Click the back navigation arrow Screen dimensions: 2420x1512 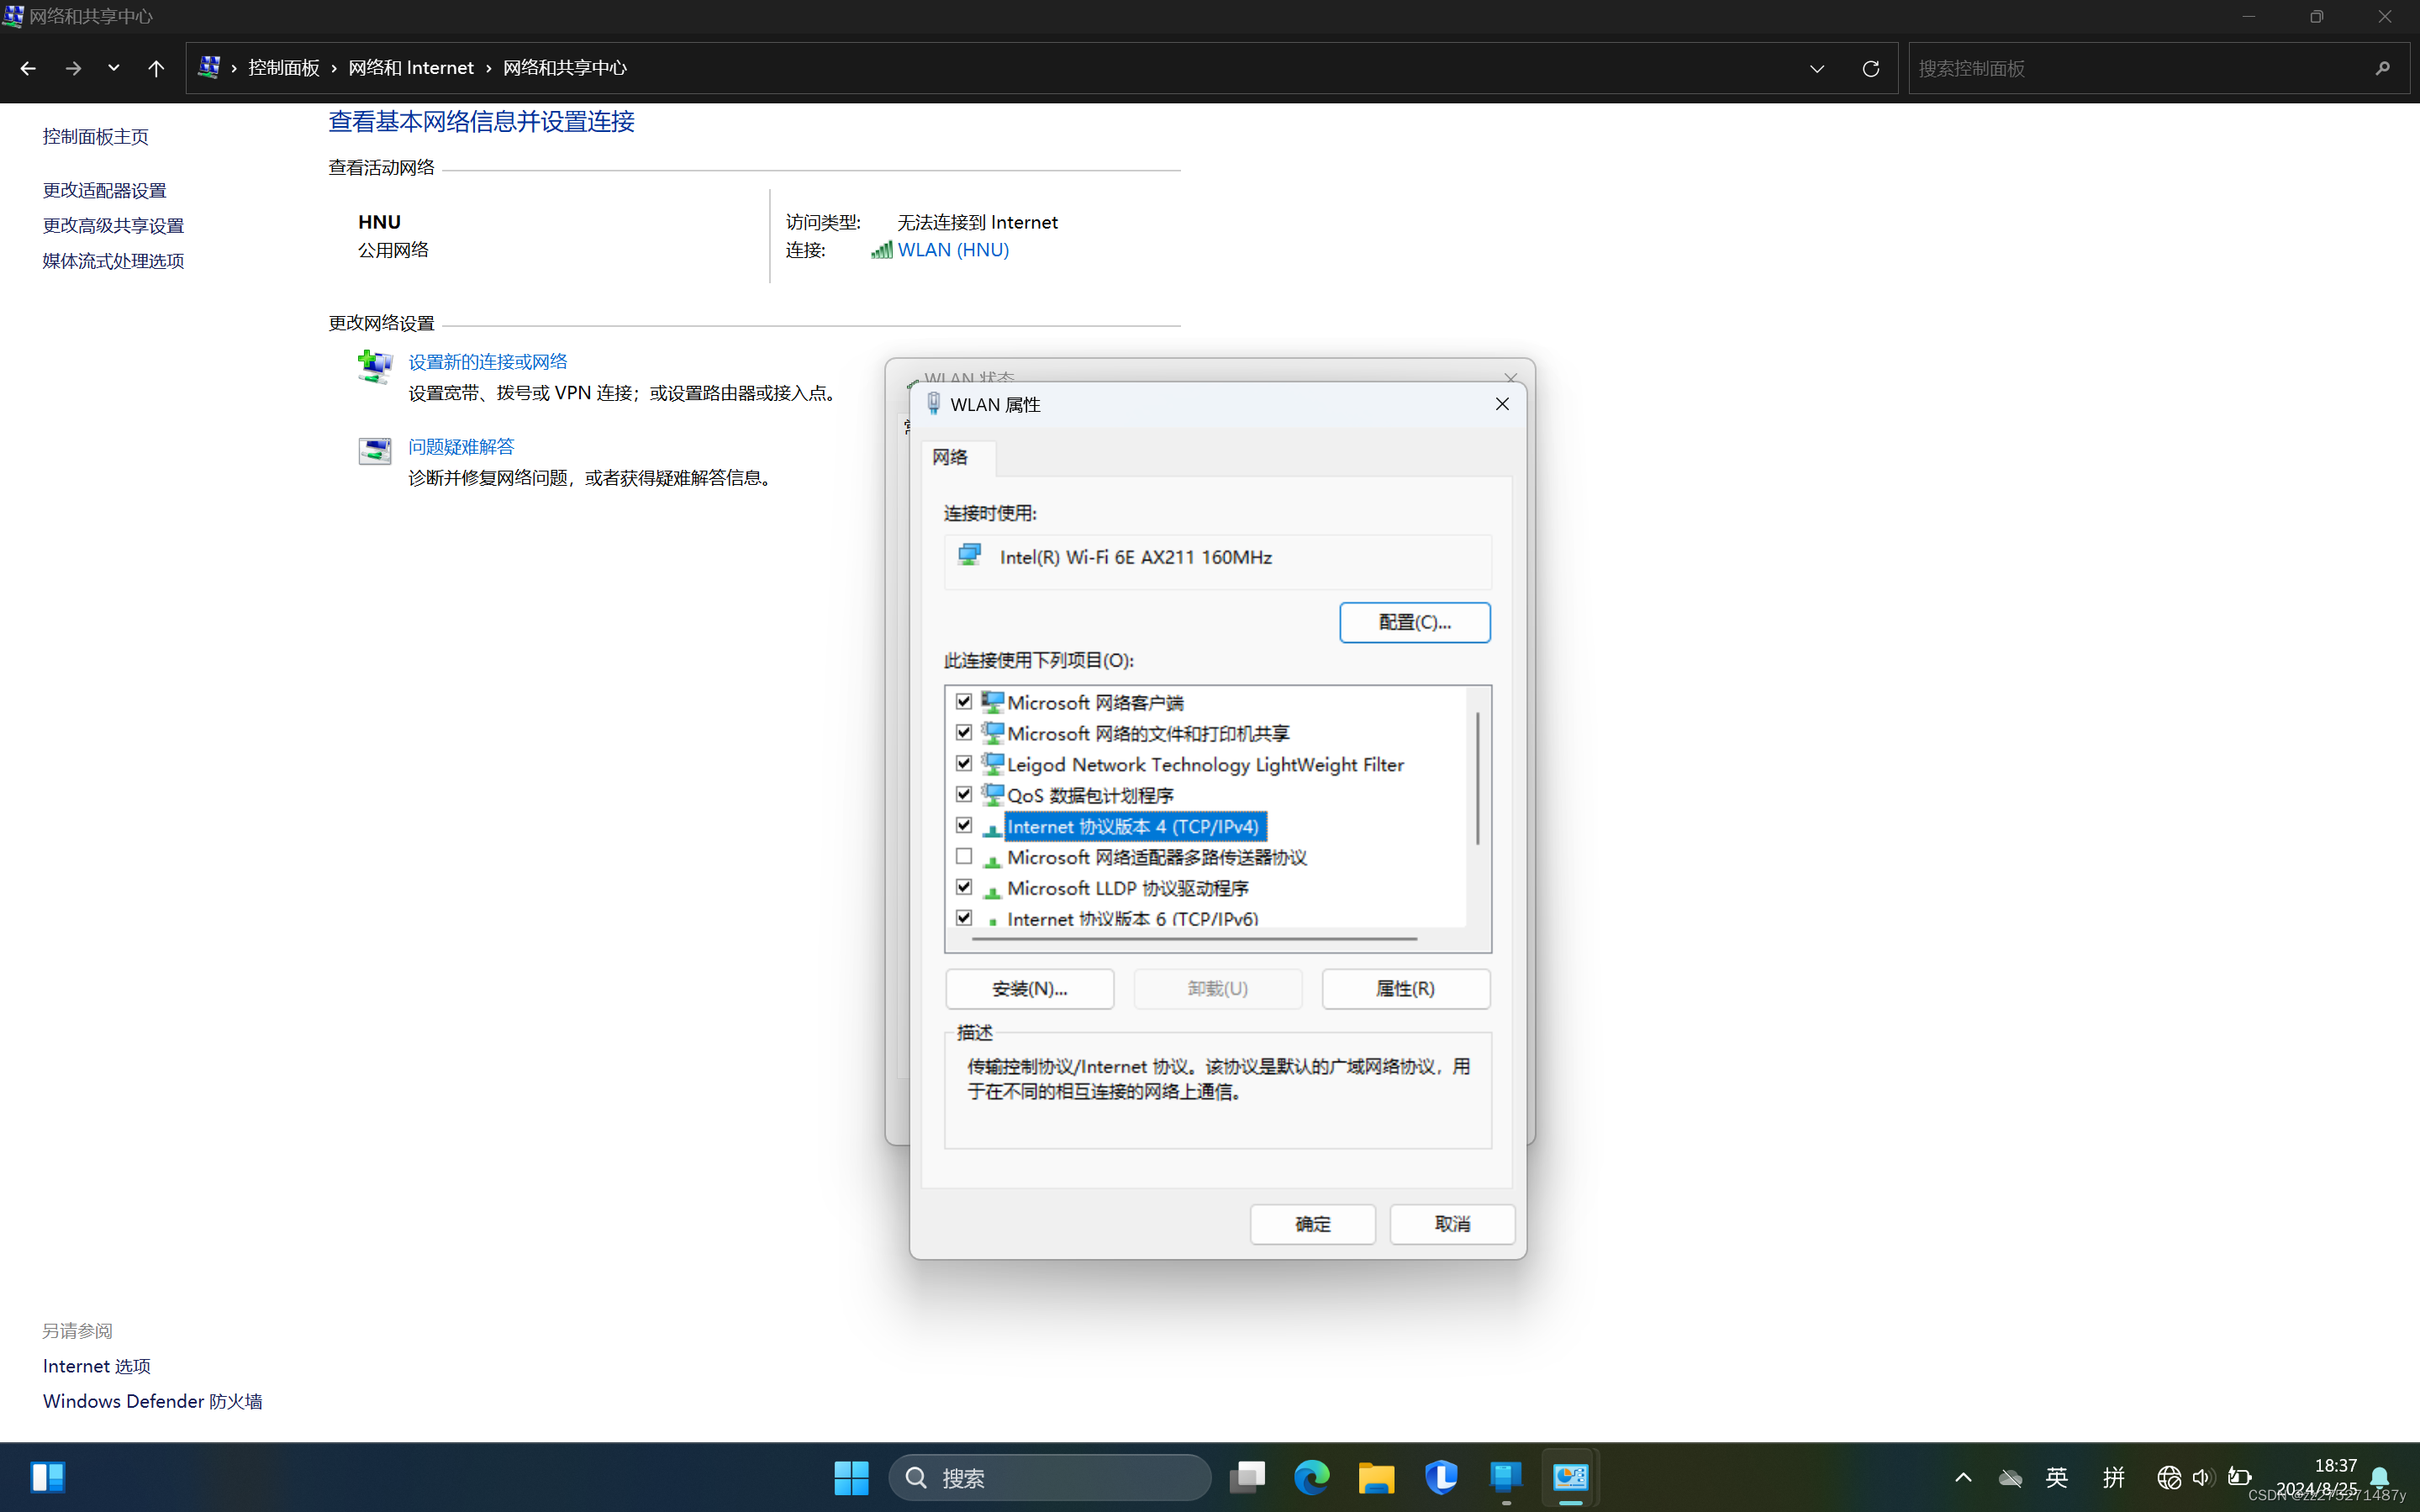28,68
